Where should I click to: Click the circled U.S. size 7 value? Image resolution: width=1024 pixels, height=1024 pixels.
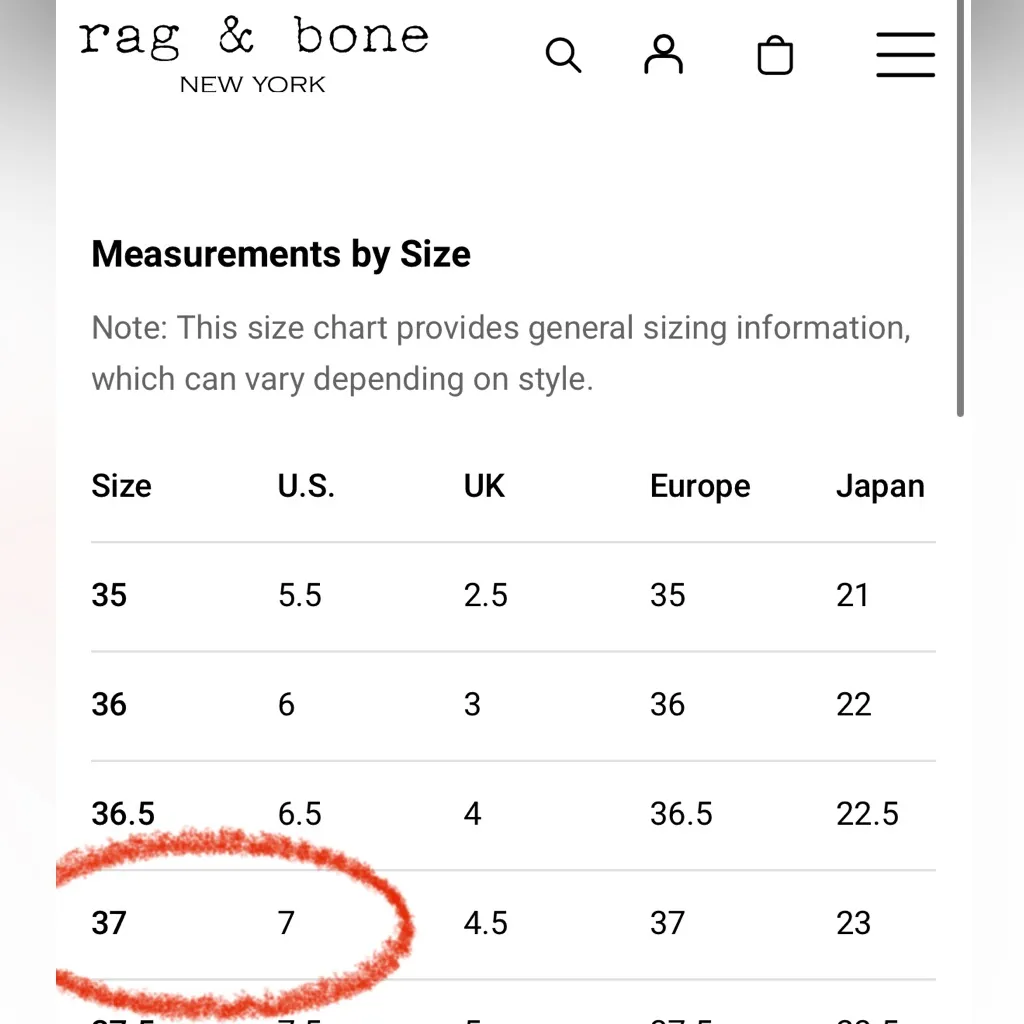[x=287, y=923]
